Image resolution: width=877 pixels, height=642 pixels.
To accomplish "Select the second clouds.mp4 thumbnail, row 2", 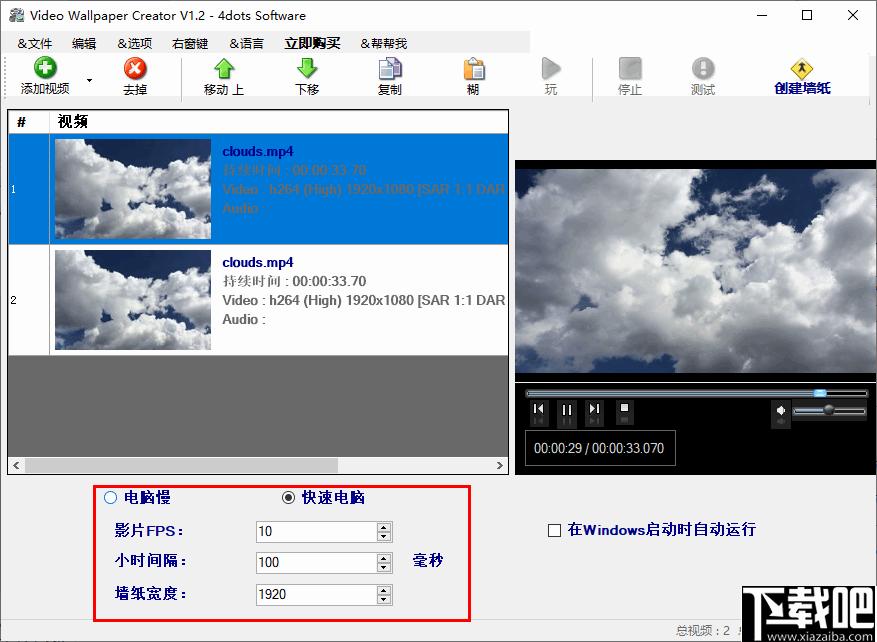I will (133, 300).
